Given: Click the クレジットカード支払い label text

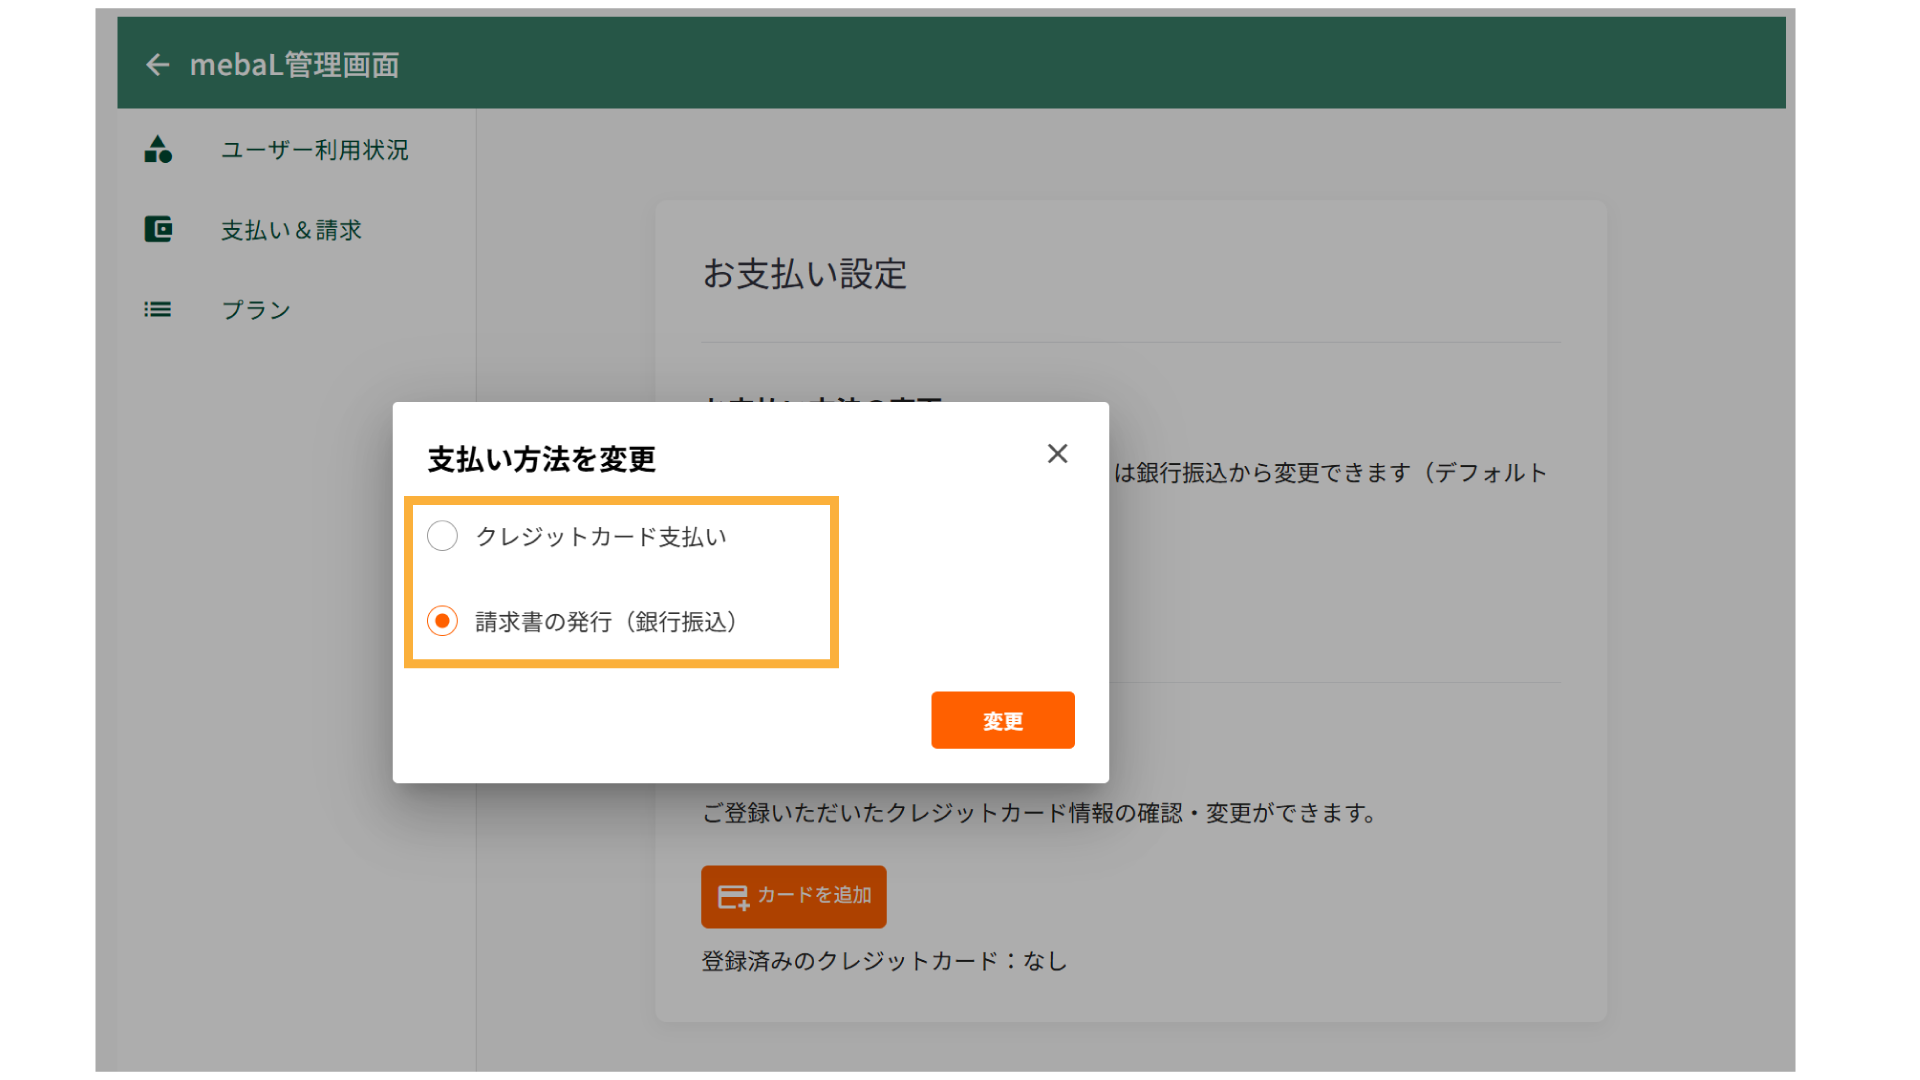Looking at the screenshot, I should pos(601,537).
